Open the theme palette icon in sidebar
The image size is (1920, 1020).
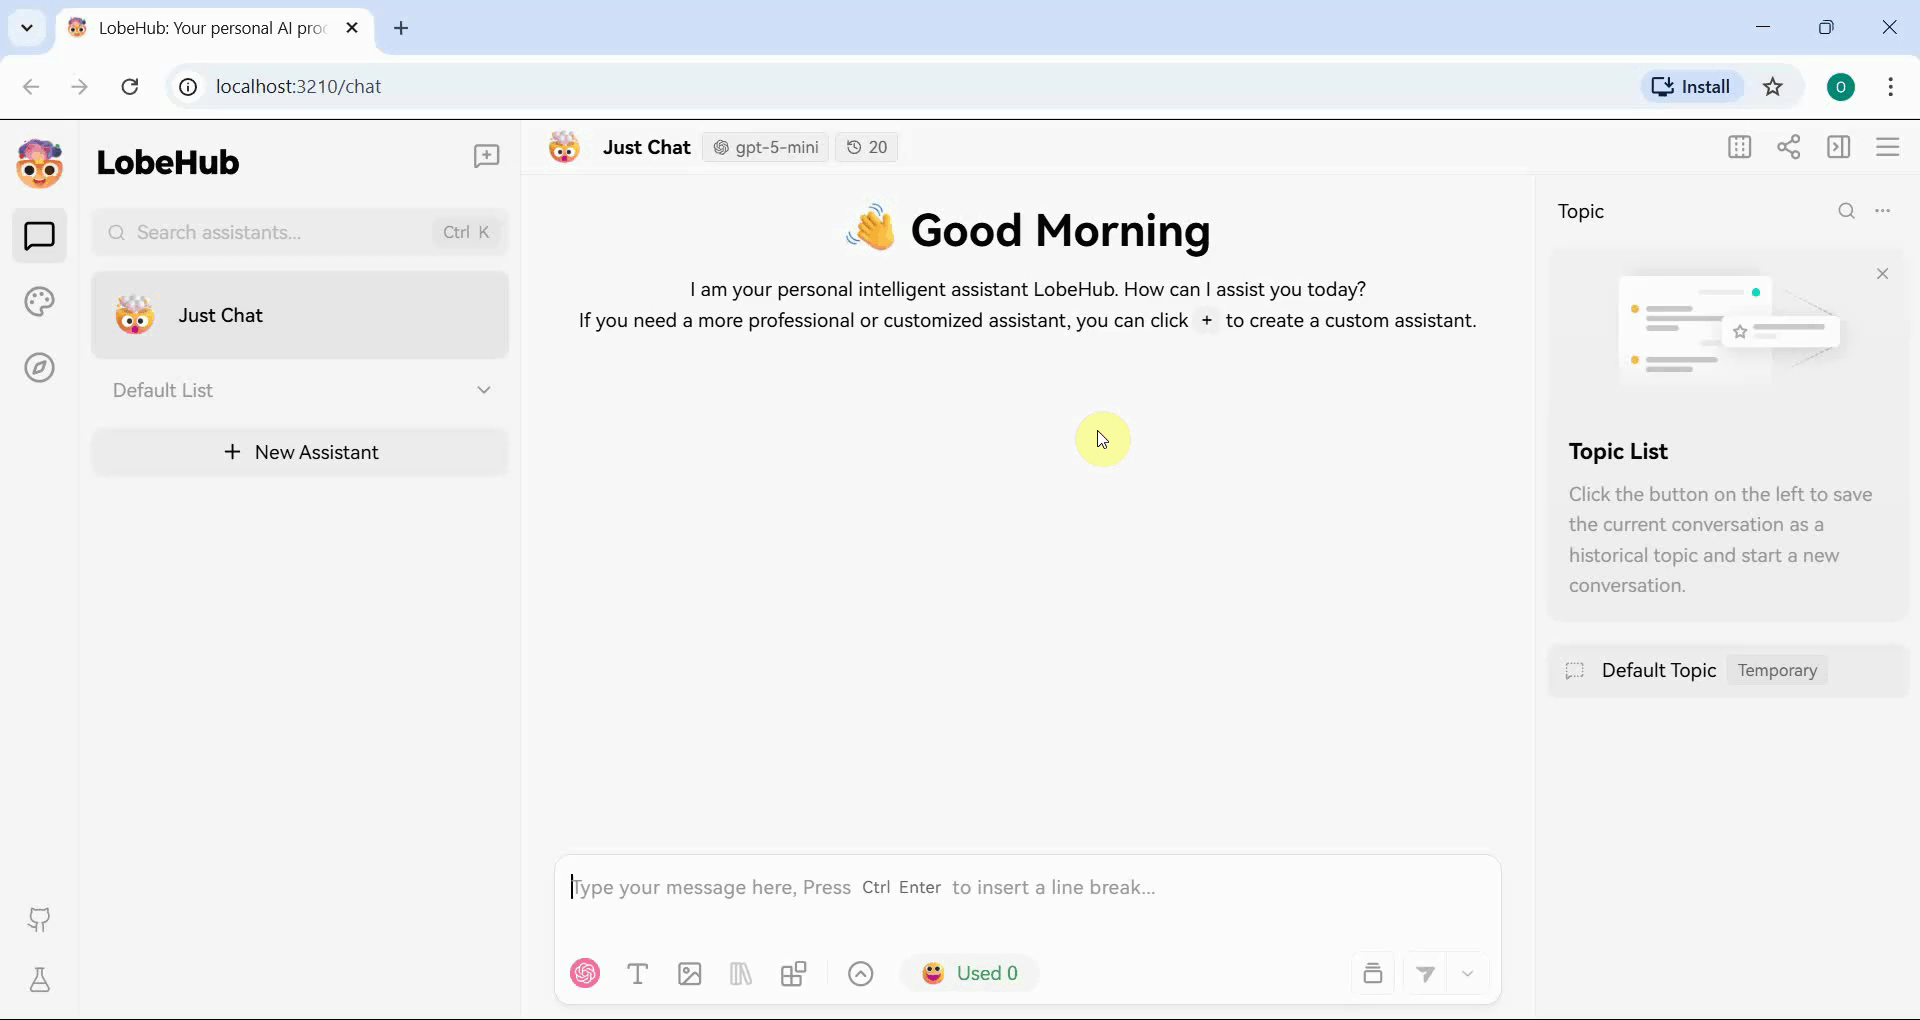40,301
